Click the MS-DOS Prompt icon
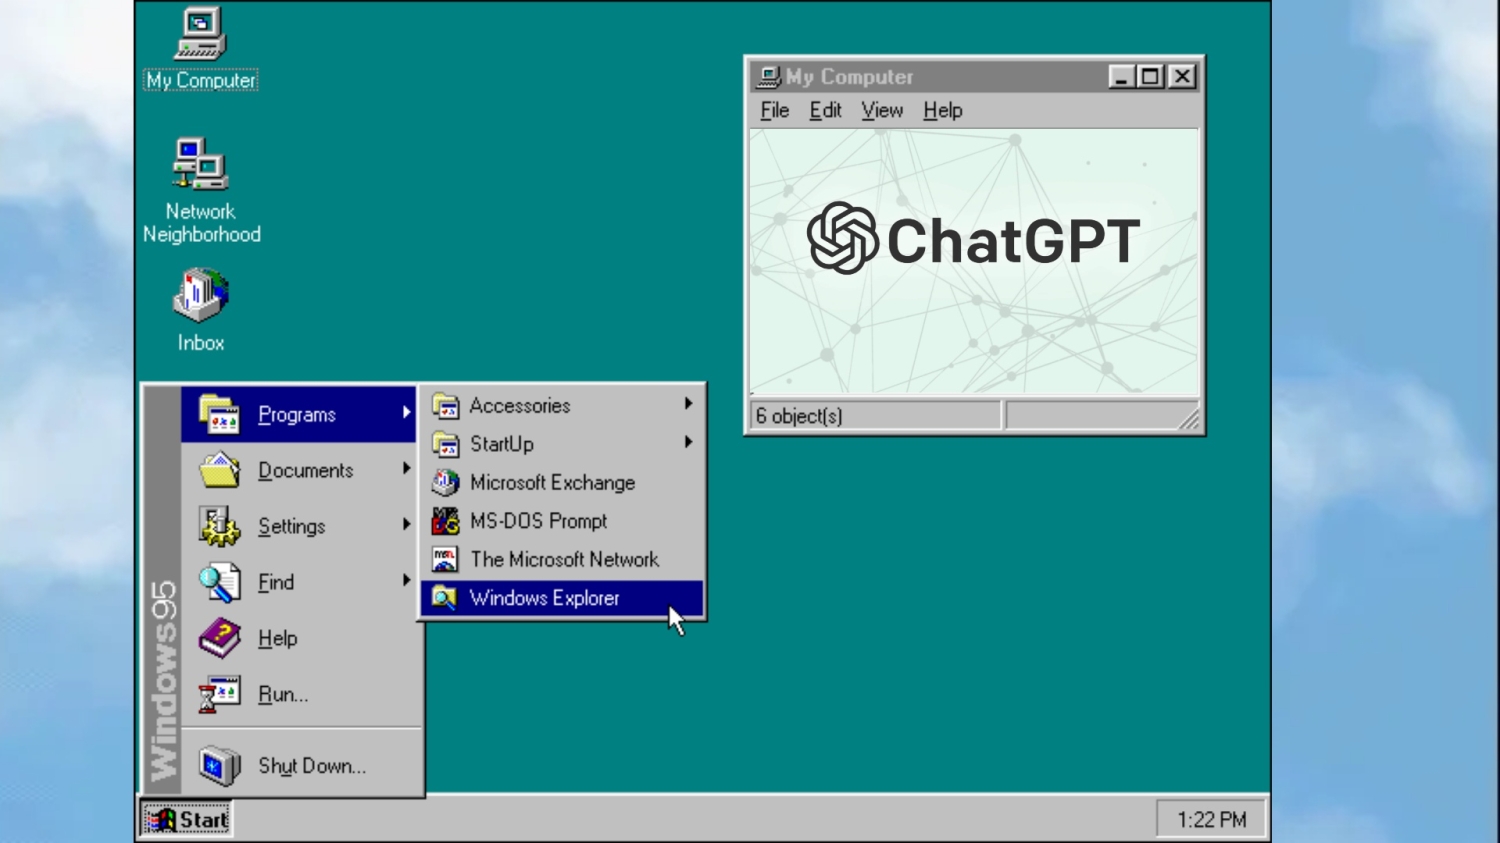1500x843 pixels. [x=445, y=521]
